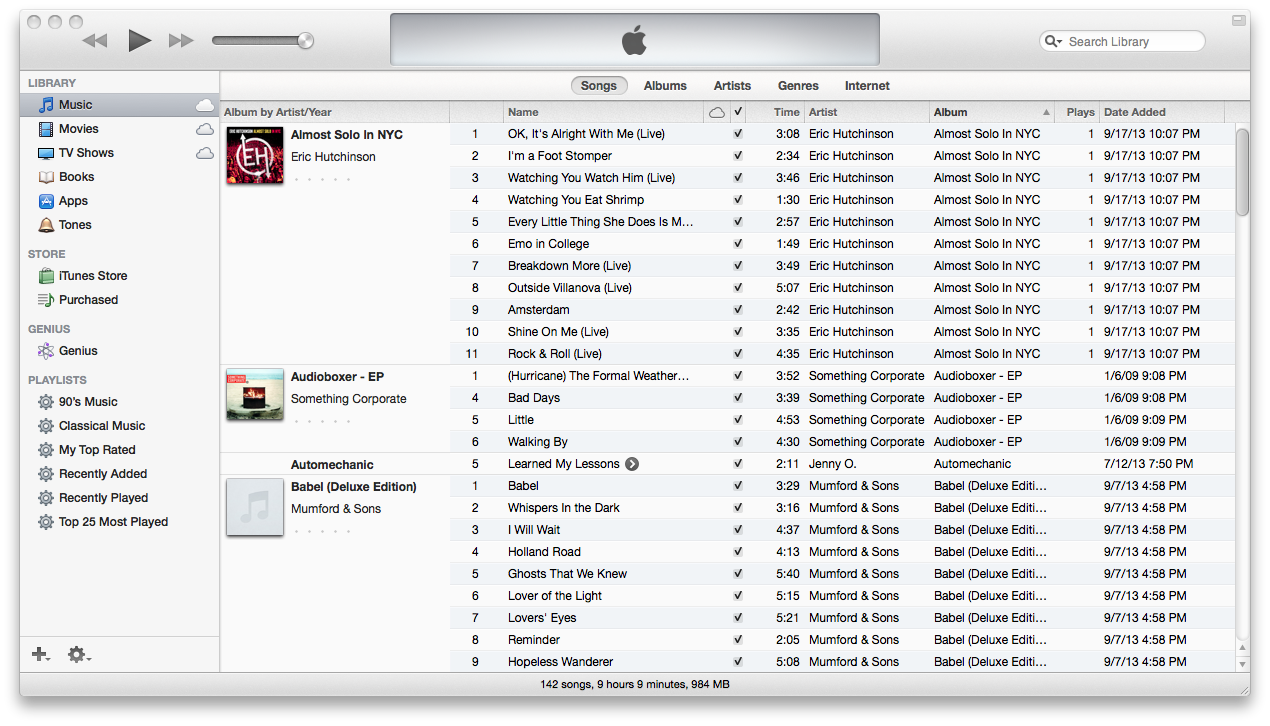The height and width of the screenshot is (726, 1270).
Task: Click the cloud icon beside TV Shows
Action: (205, 153)
